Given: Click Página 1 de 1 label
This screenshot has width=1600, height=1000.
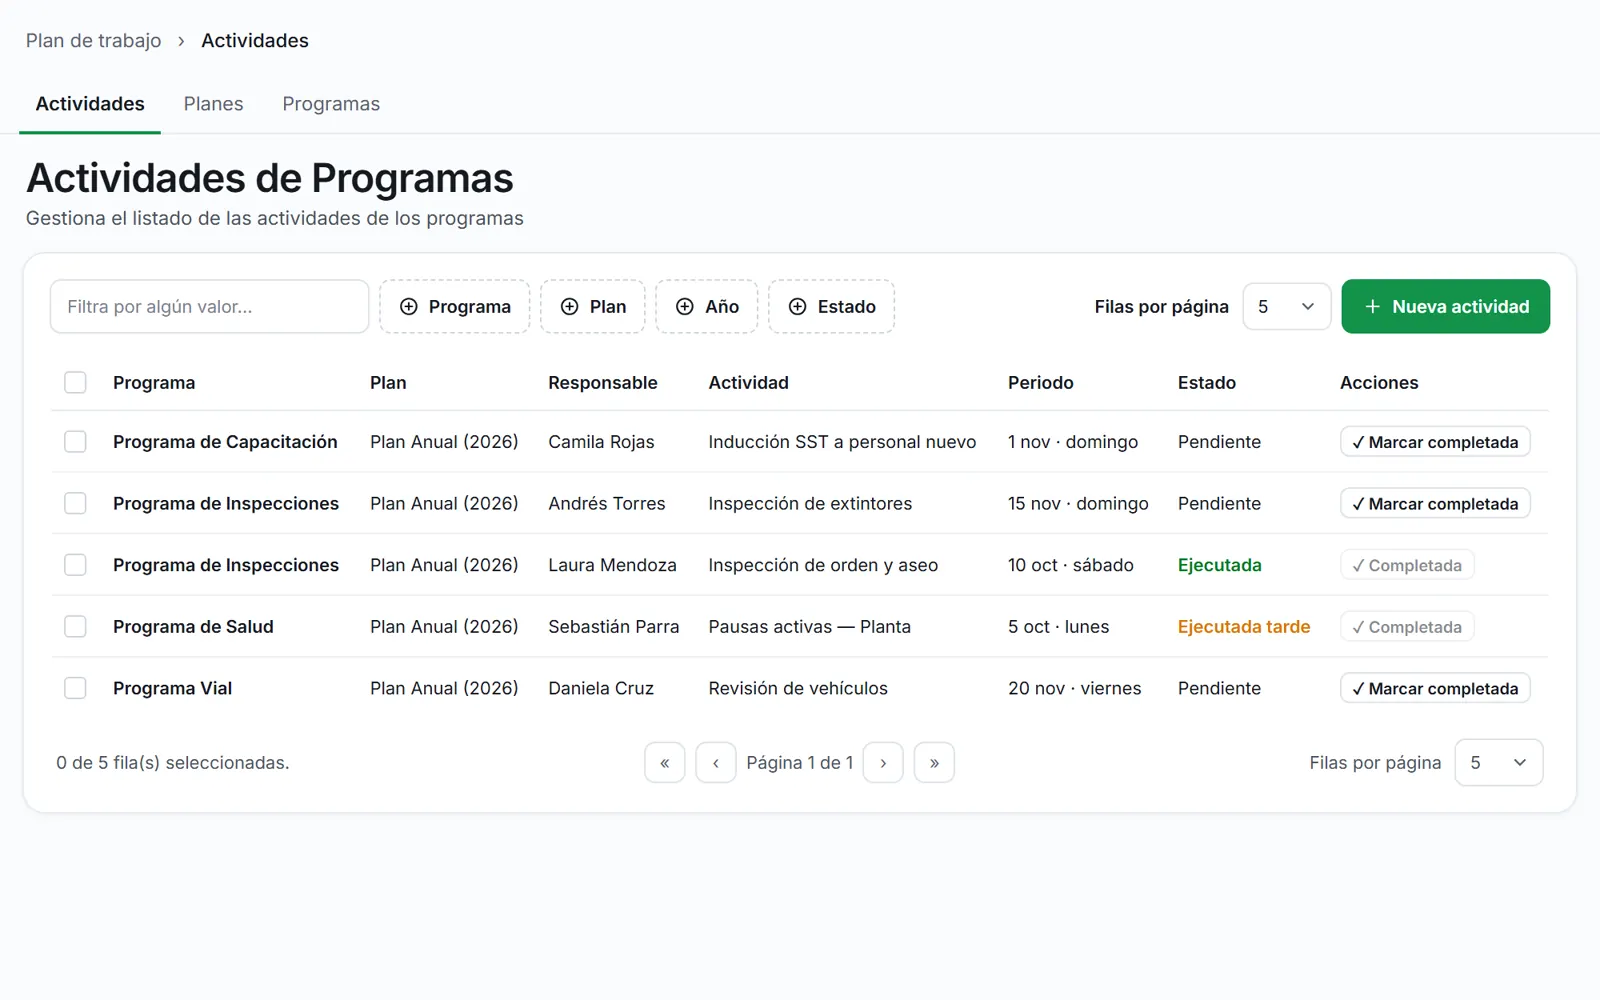Looking at the screenshot, I should (x=800, y=762).
